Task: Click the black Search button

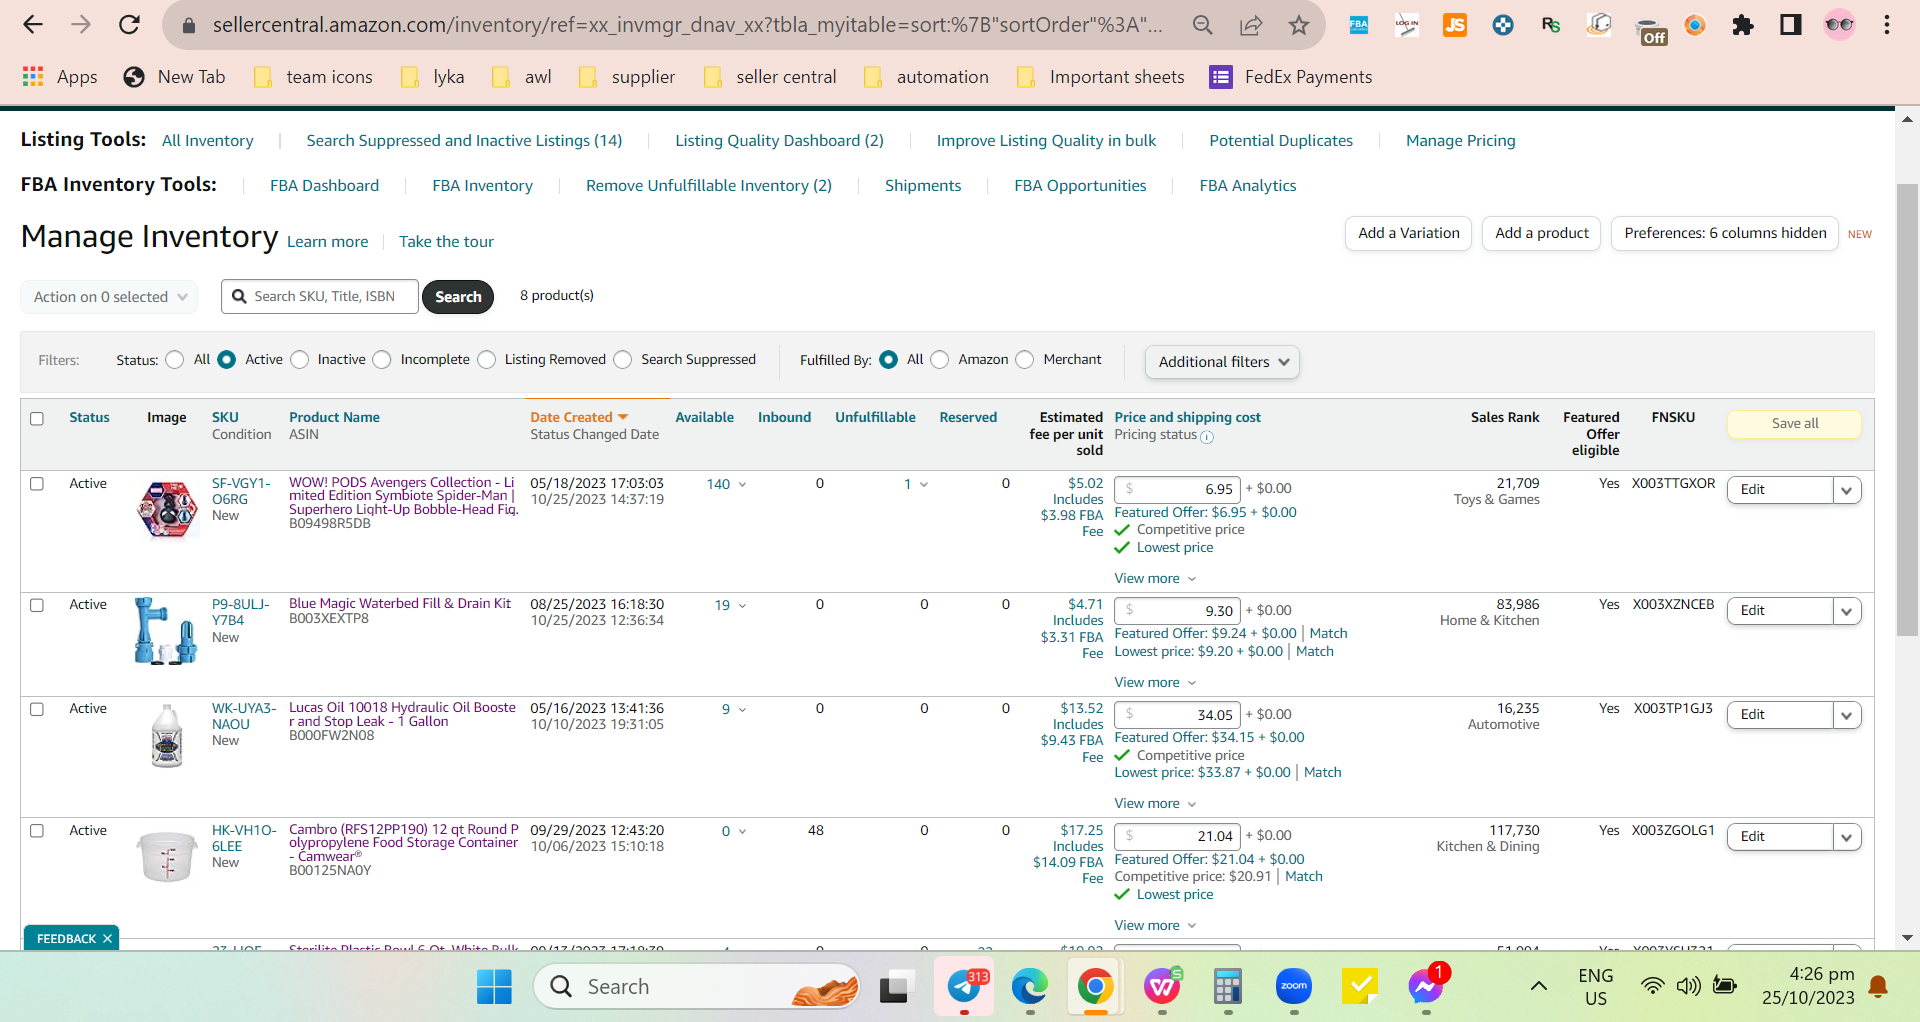Action: click(458, 297)
